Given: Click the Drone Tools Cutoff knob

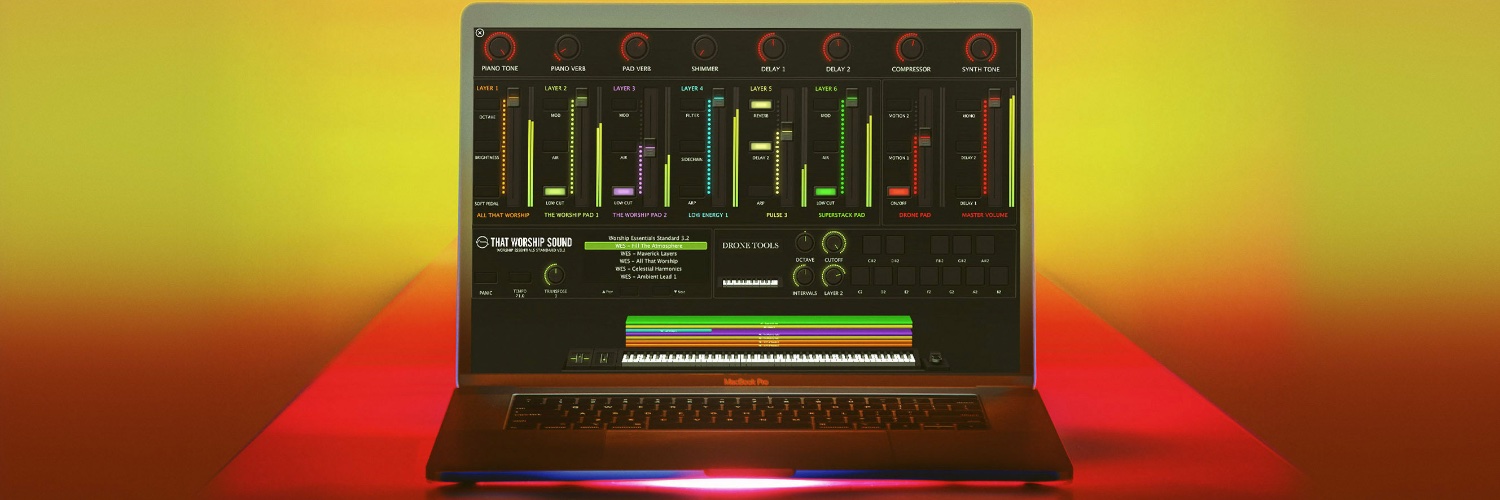Looking at the screenshot, I should tap(834, 242).
